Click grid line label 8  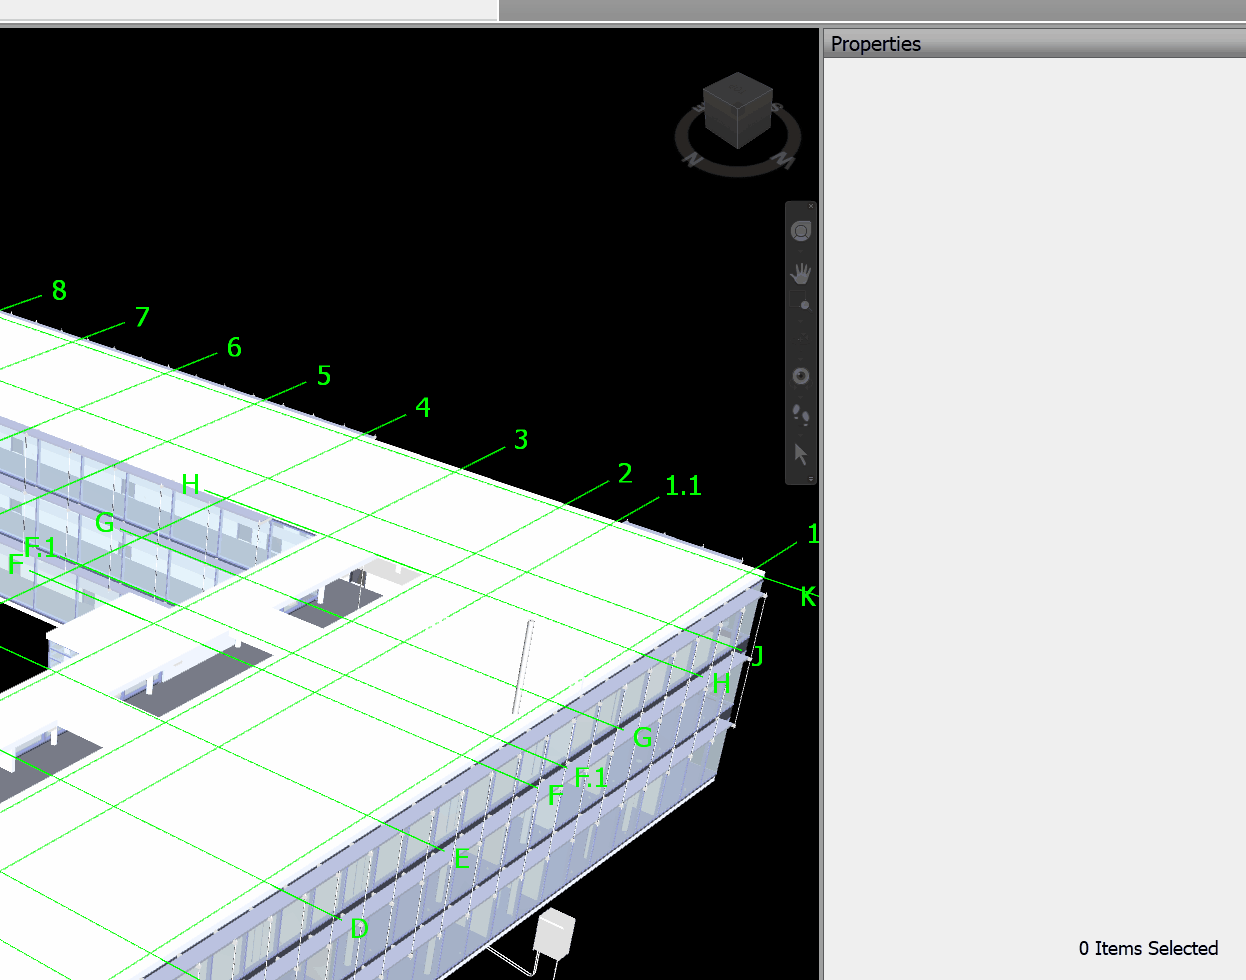(59, 291)
